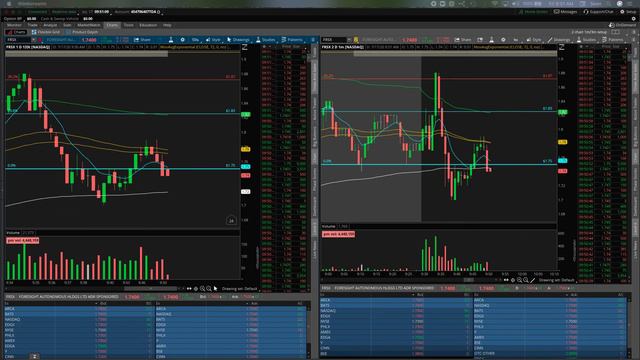Image resolution: width=640 pixels, height=360 pixels.
Task: Open the Setup menu
Action: (628, 12)
